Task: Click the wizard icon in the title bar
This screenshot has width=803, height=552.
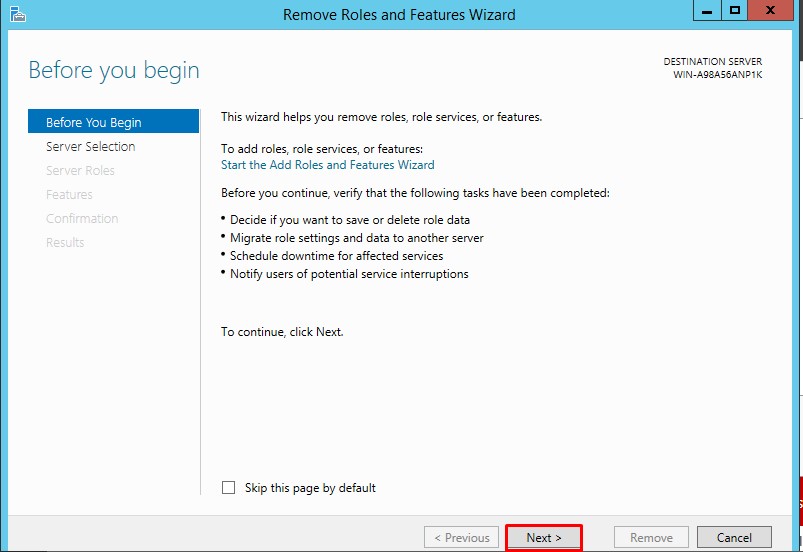Action: 16,14
